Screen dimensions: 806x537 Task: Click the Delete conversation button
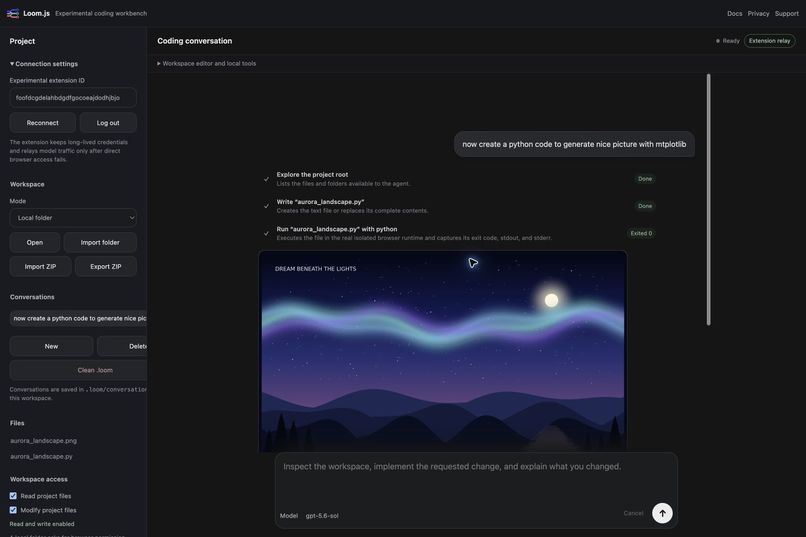pyautogui.click(x=122, y=346)
